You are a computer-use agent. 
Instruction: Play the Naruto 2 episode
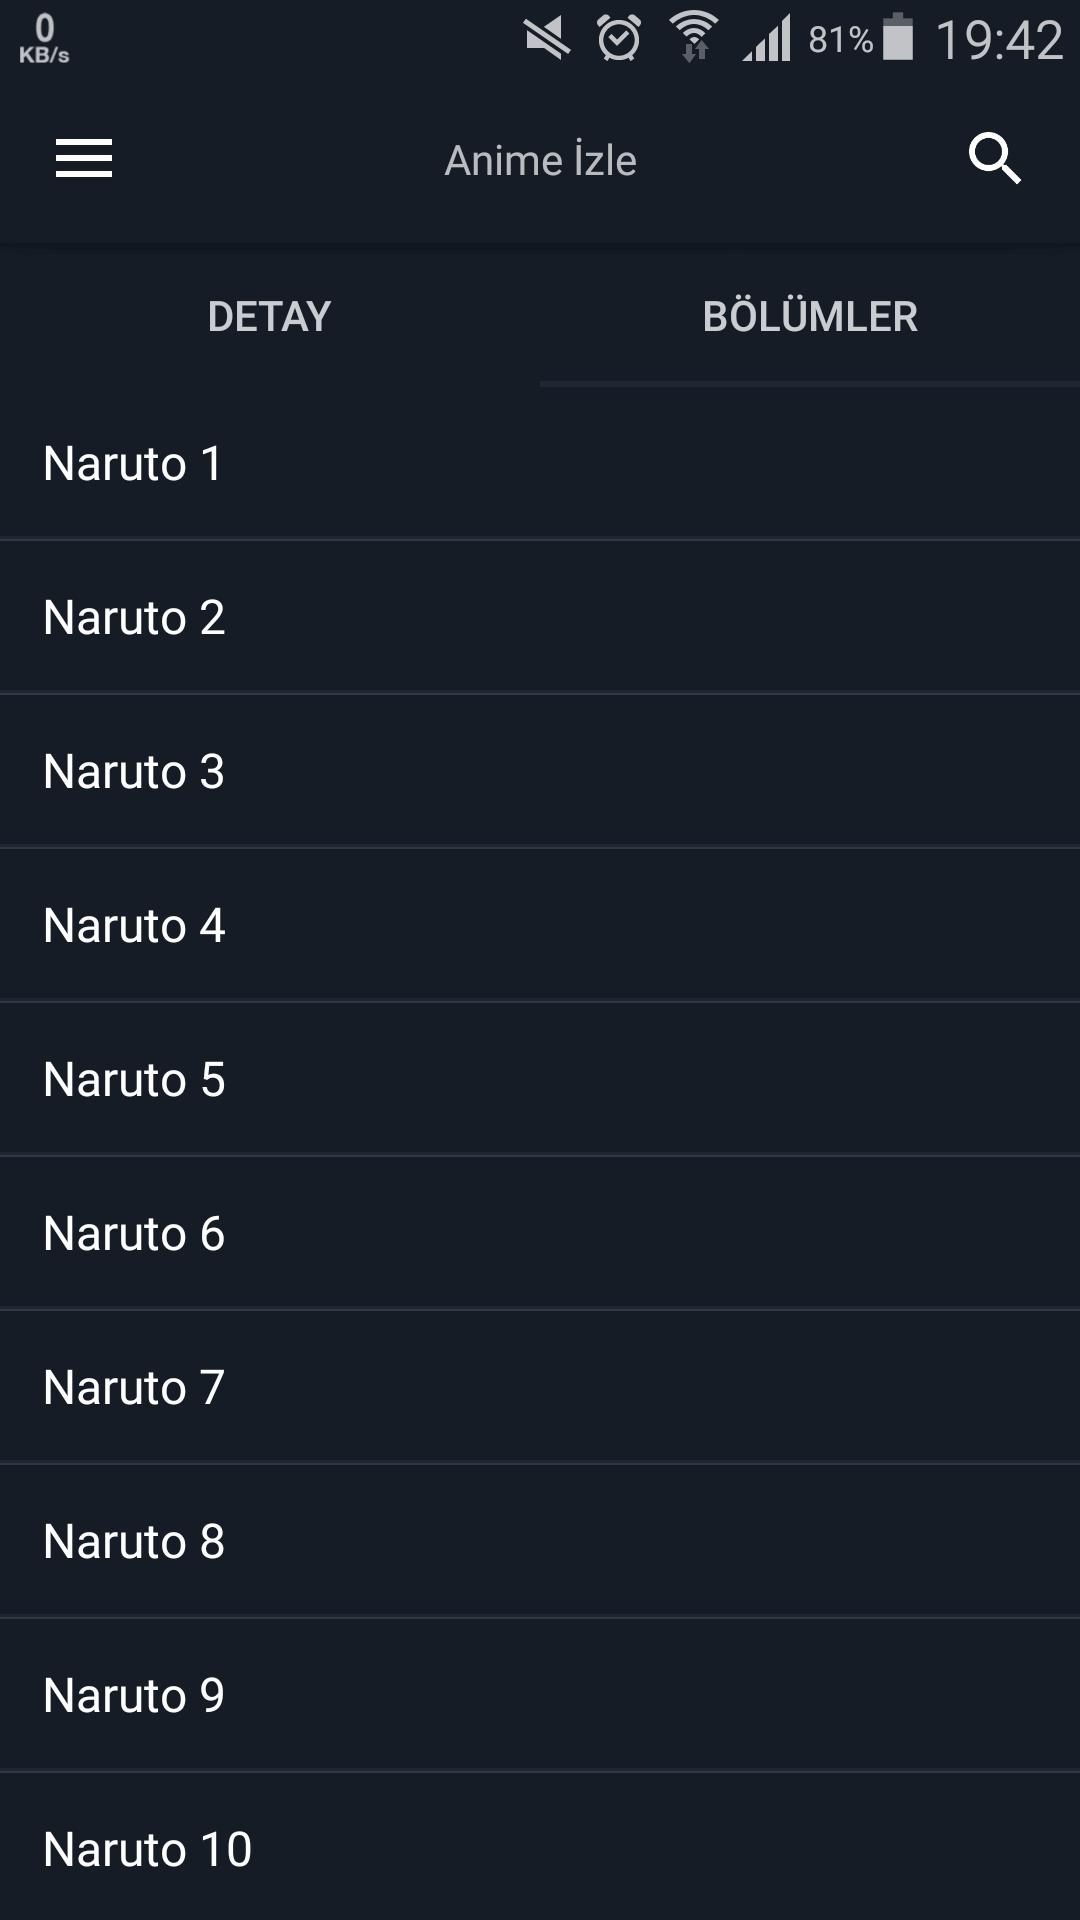coord(540,618)
